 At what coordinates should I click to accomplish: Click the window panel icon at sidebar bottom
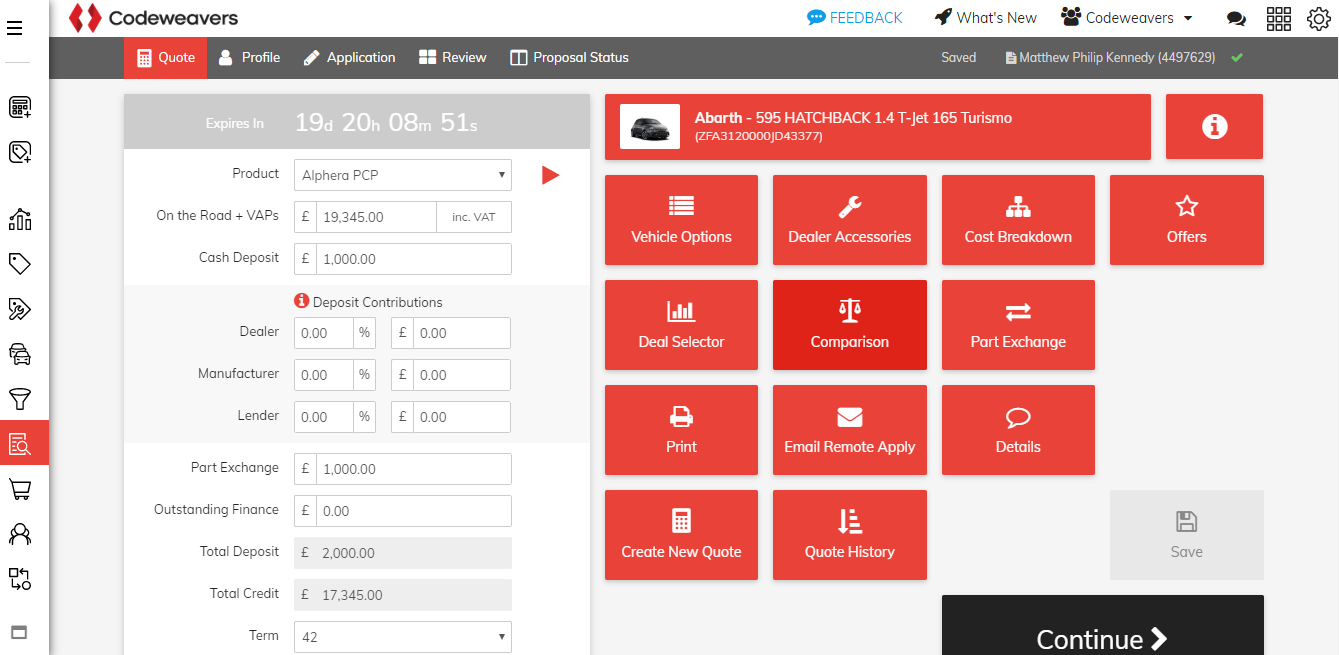click(x=19, y=632)
